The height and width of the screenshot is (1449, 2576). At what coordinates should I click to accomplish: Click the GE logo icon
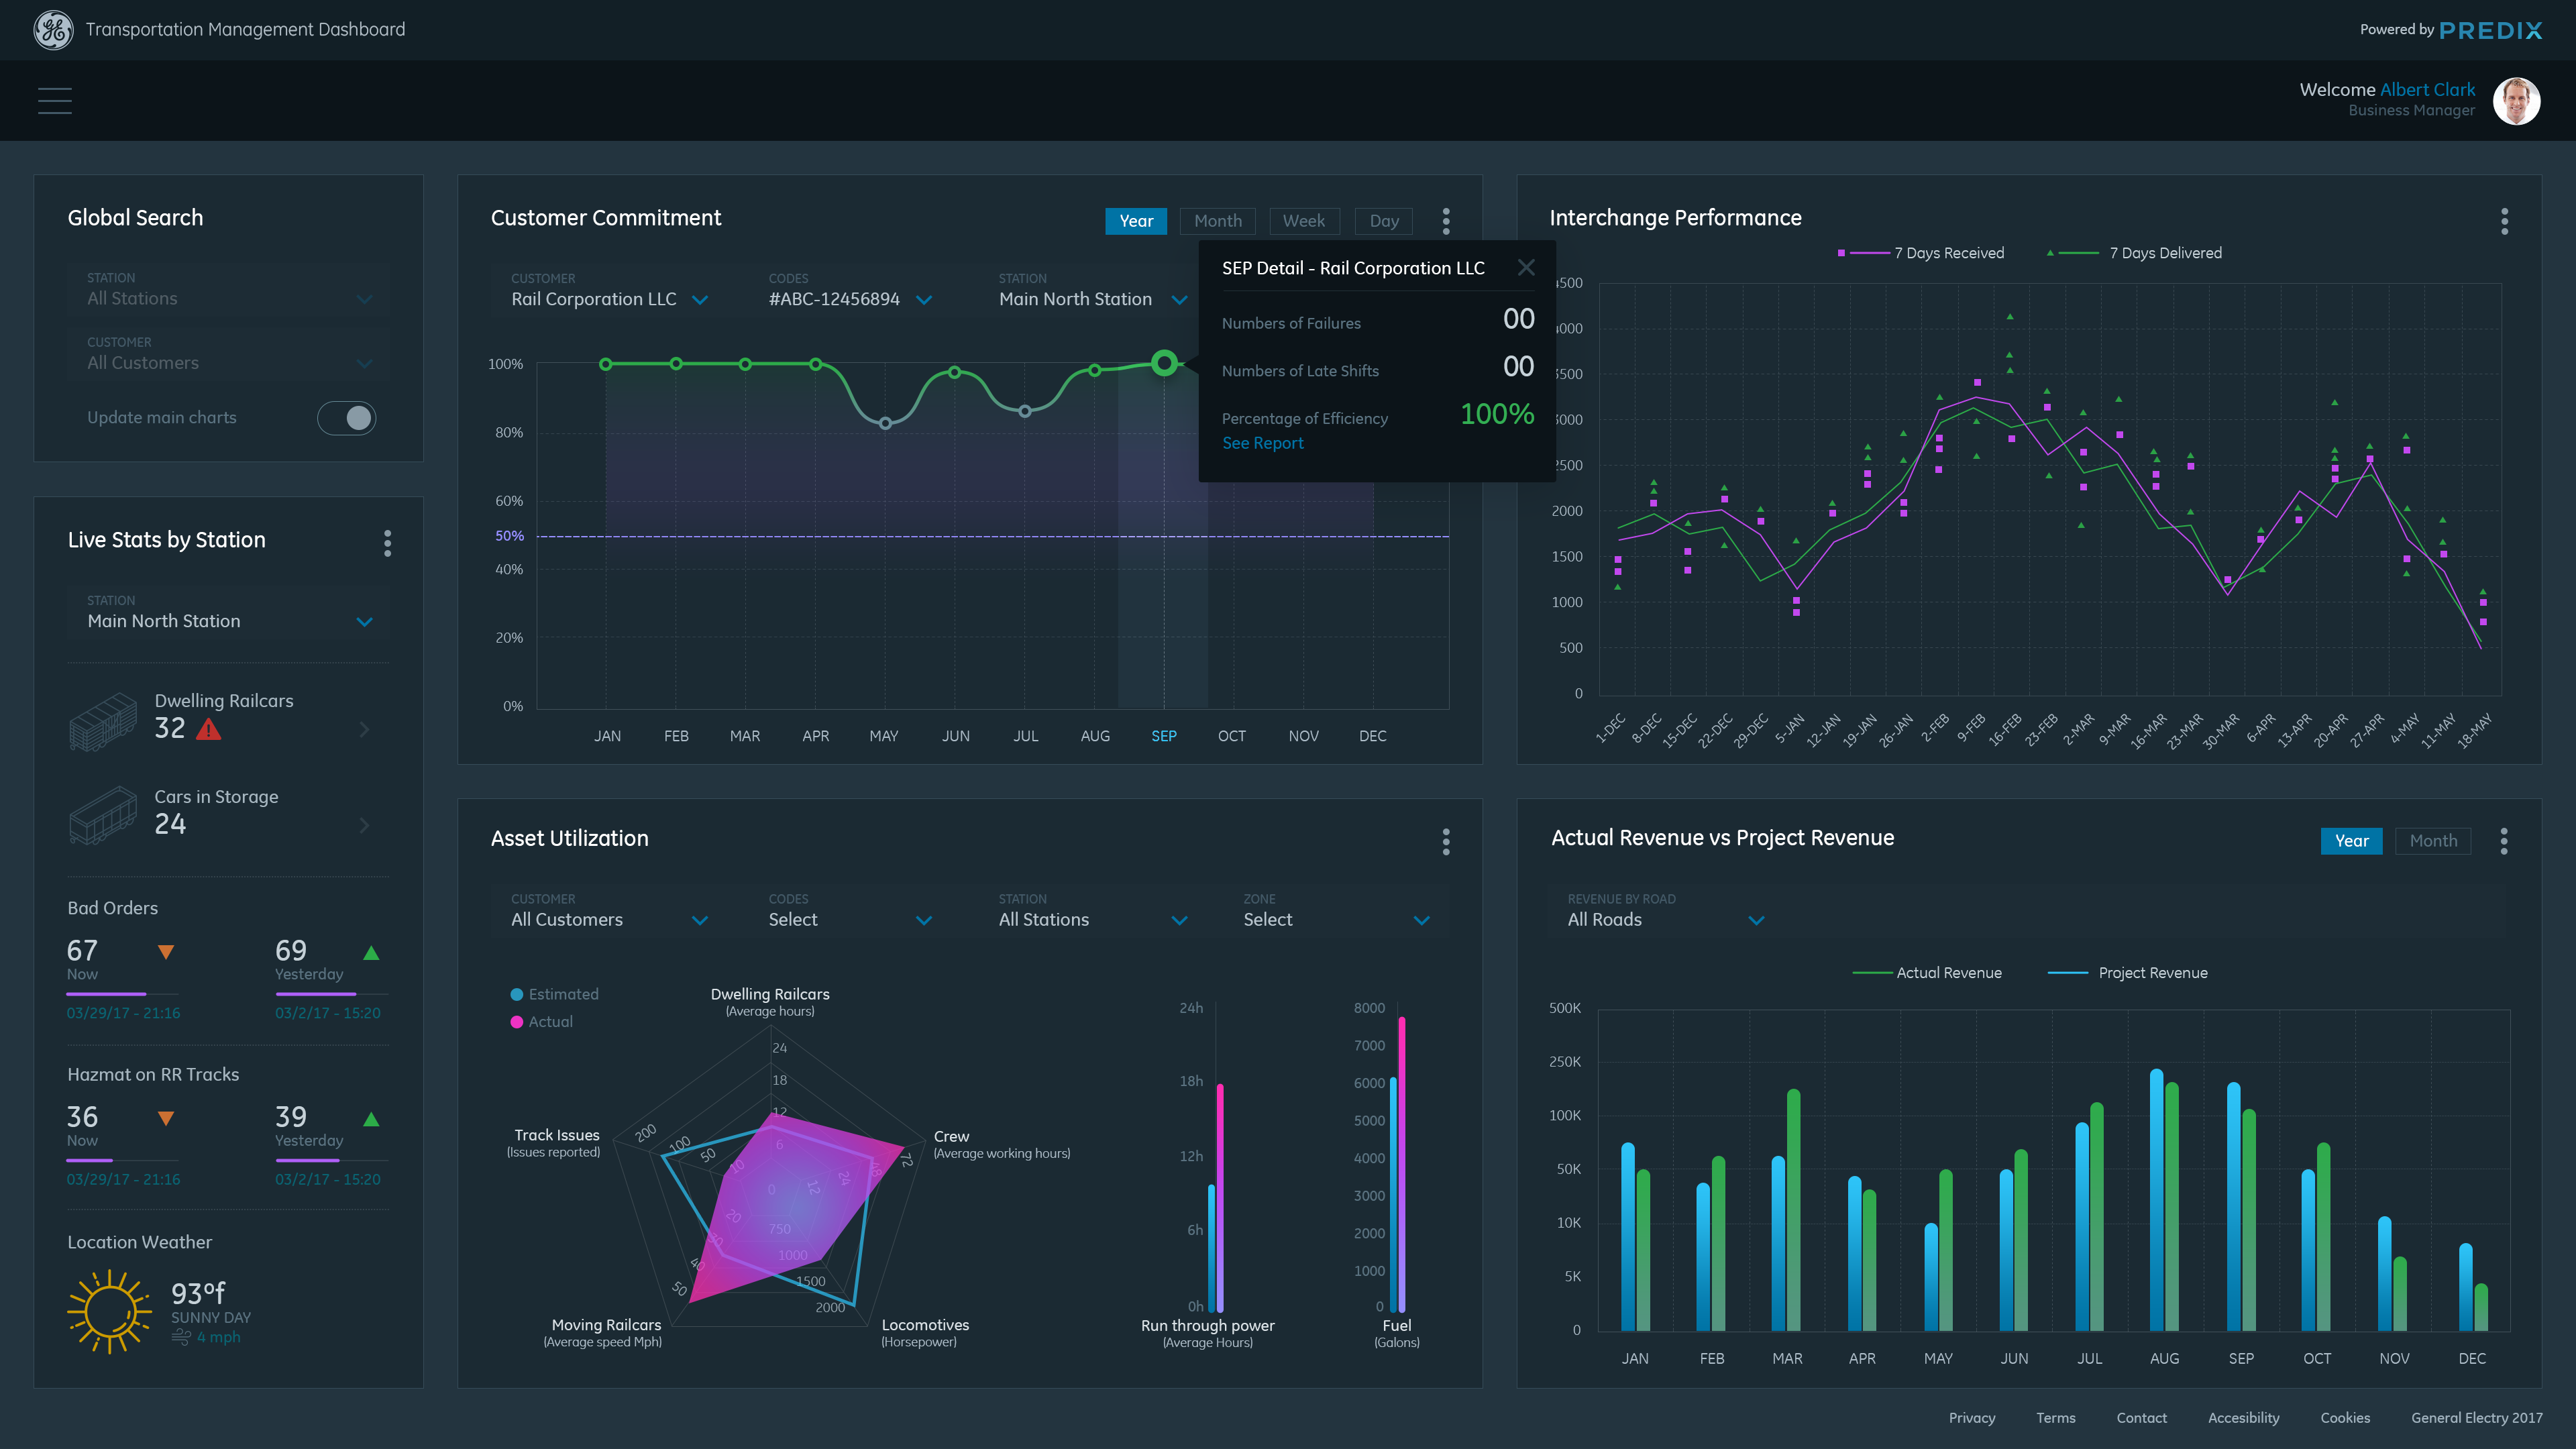[x=53, y=30]
